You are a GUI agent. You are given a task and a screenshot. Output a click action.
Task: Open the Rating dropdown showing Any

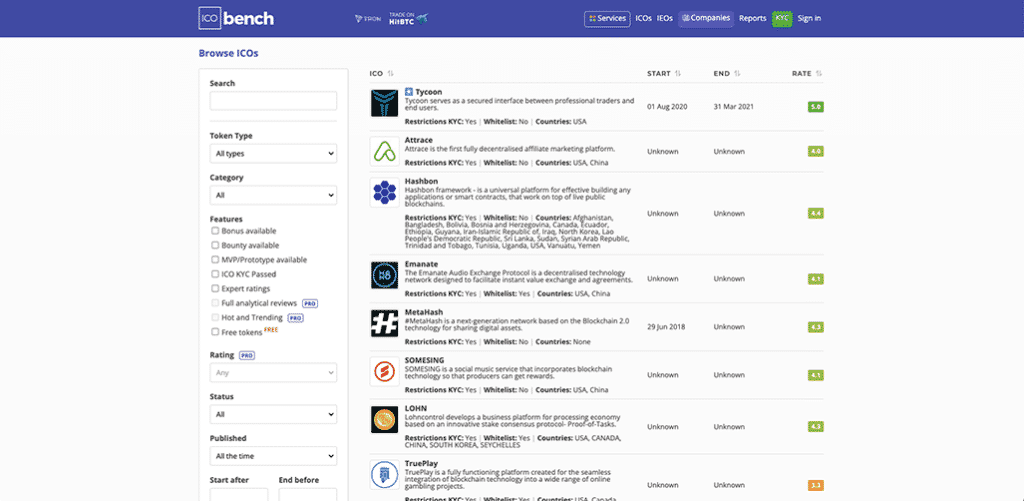coord(273,373)
